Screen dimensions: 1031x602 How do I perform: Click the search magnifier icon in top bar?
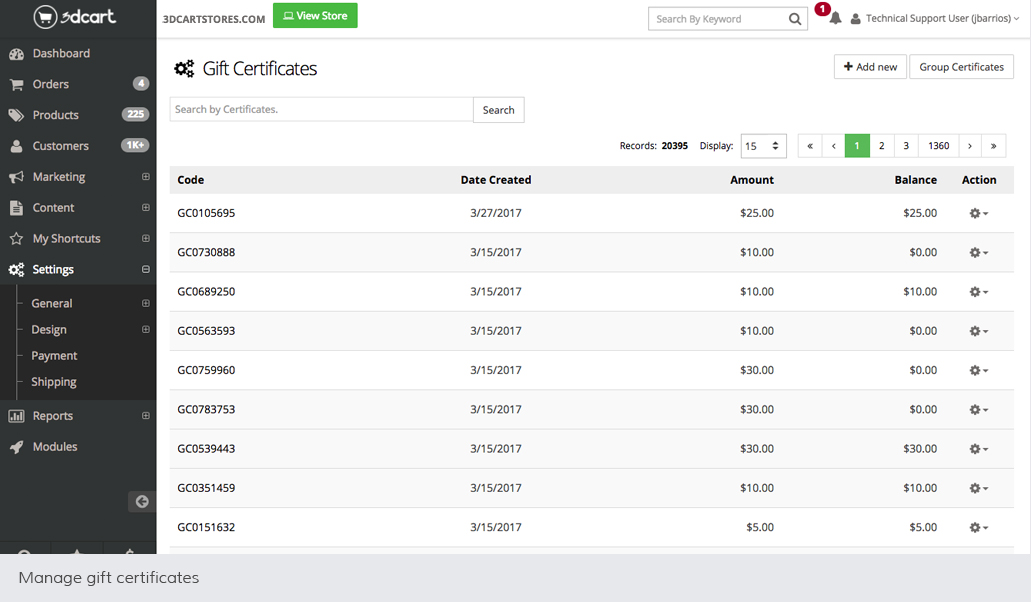(795, 19)
